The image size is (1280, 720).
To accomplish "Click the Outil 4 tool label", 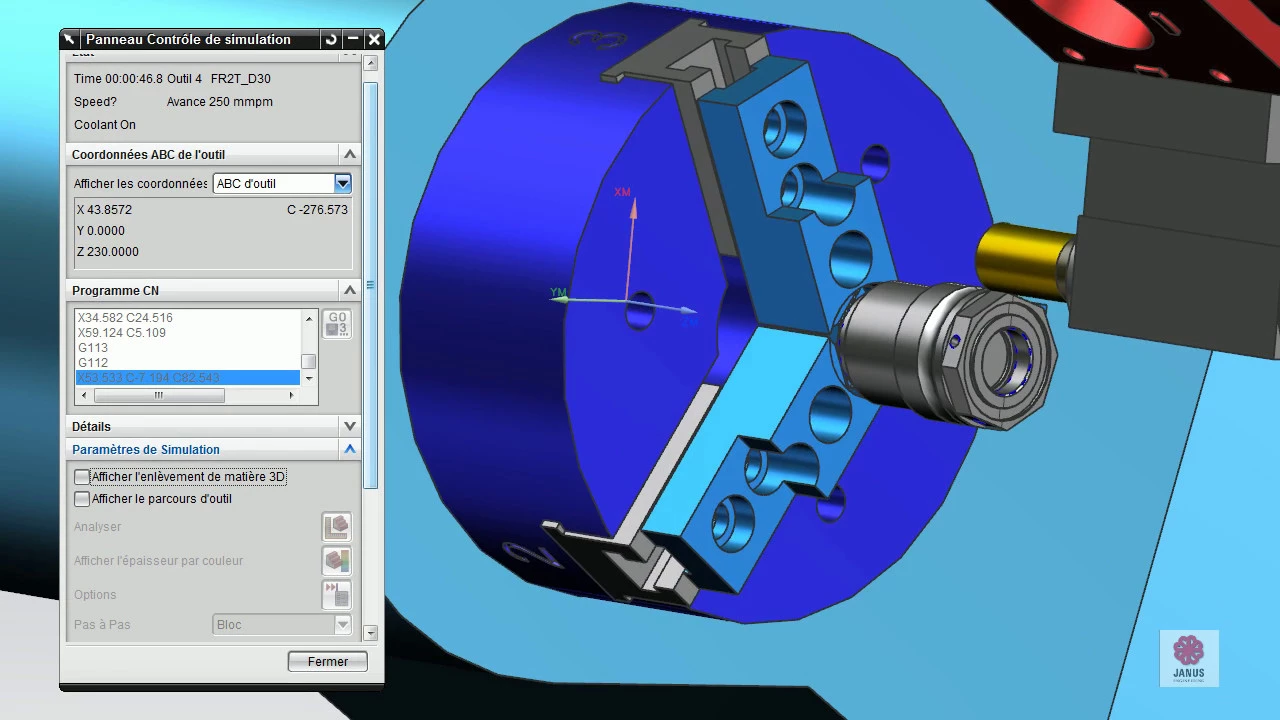I will (184, 79).
